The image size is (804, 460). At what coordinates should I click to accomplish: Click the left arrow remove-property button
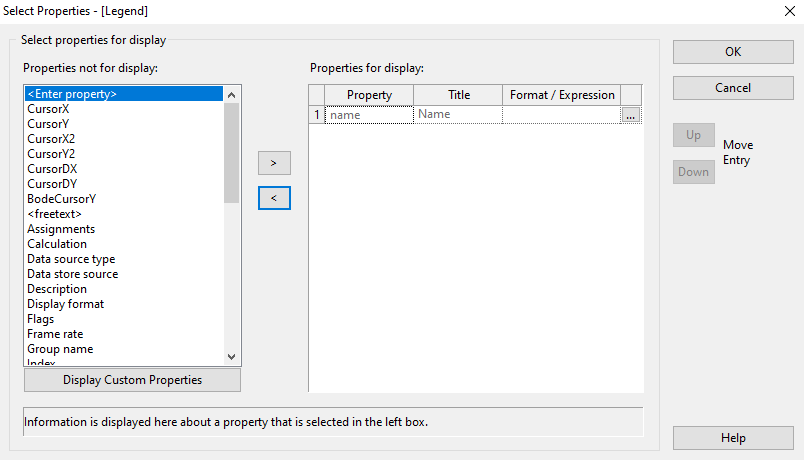(x=274, y=198)
